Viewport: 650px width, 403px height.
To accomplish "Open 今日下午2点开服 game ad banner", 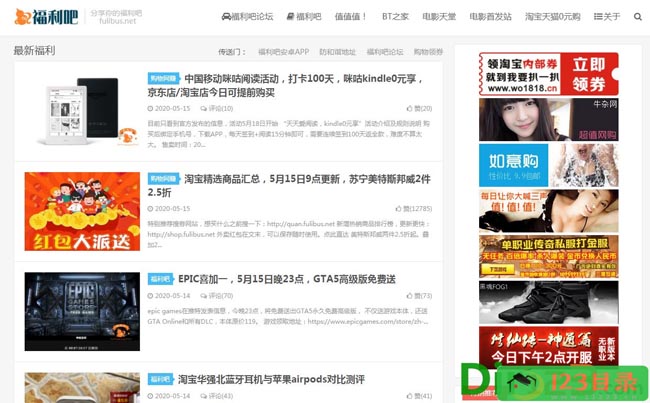I will click(x=548, y=346).
